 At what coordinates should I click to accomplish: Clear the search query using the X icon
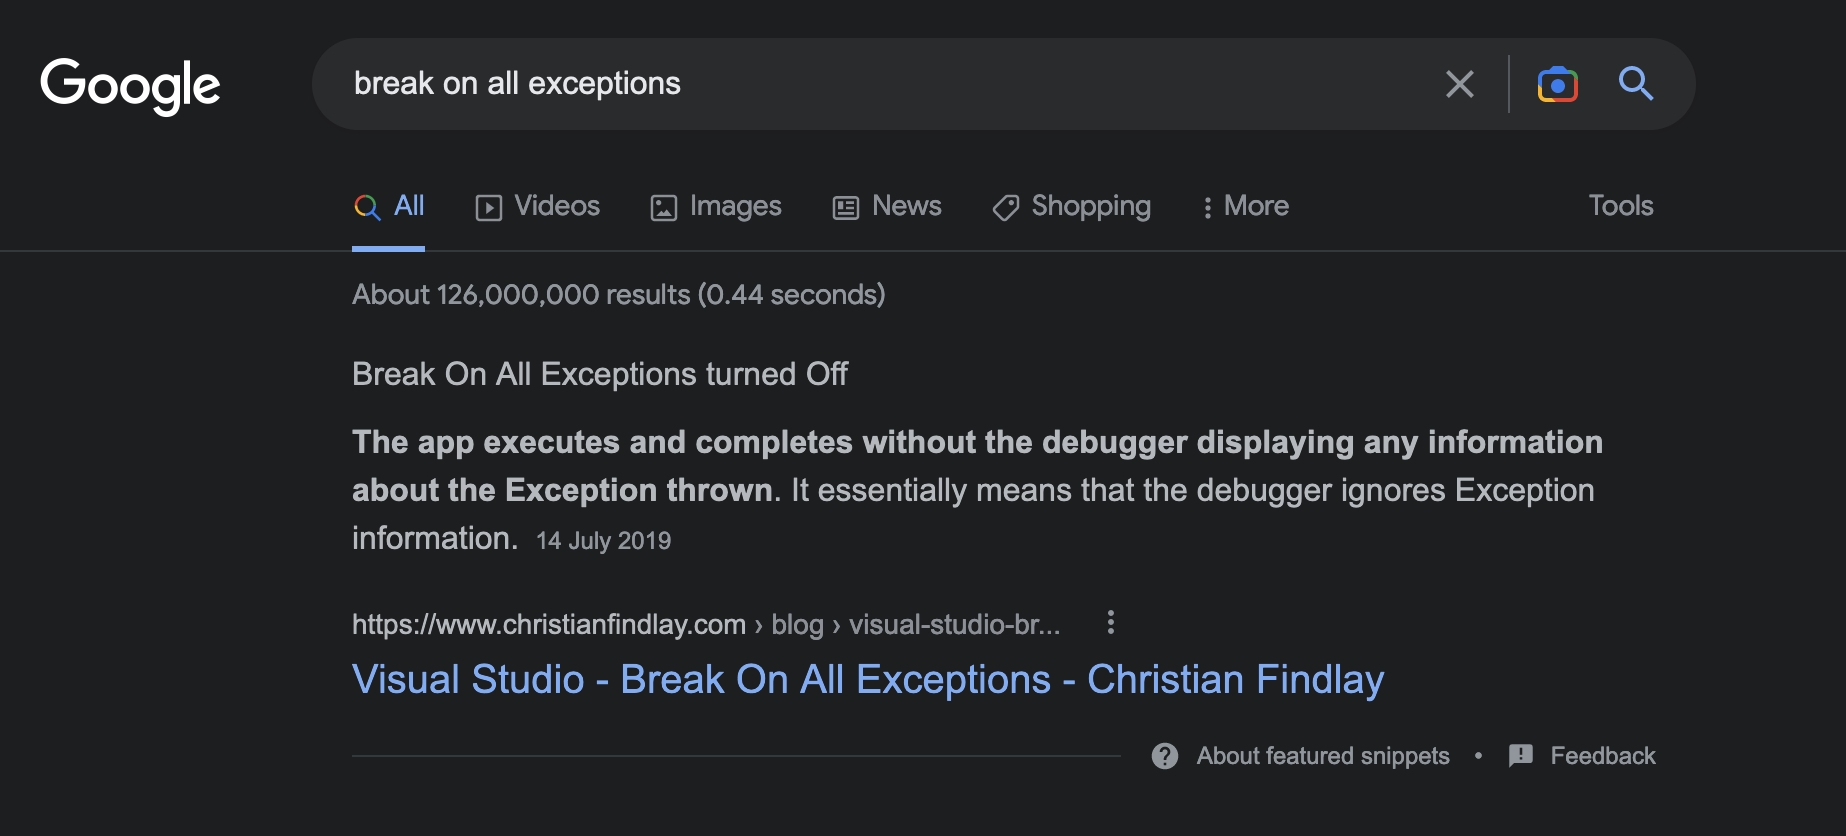(1459, 84)
